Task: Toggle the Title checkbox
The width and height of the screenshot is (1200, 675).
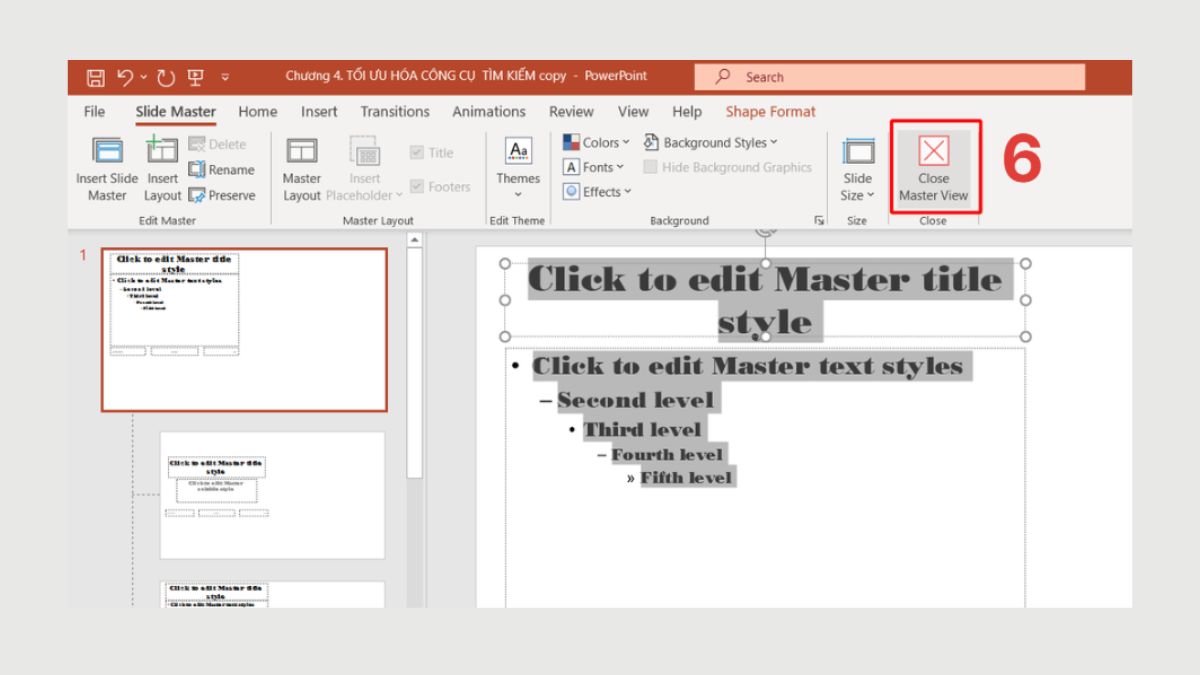Action: [417, 153]
